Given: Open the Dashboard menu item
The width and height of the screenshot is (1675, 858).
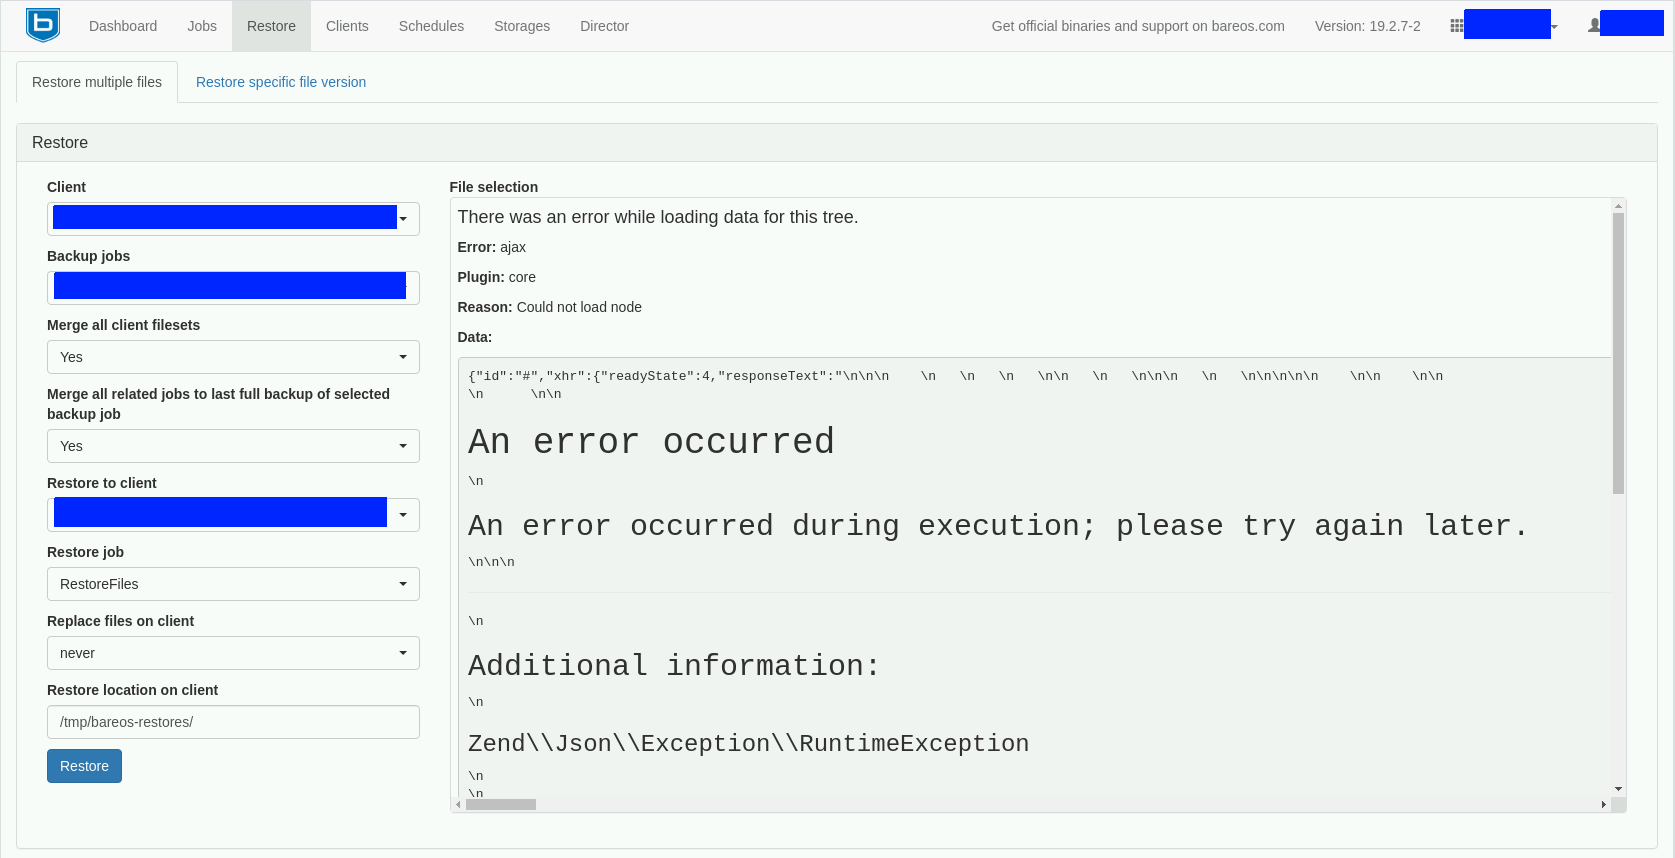Looking at the screenshot, I should (123, 26).
